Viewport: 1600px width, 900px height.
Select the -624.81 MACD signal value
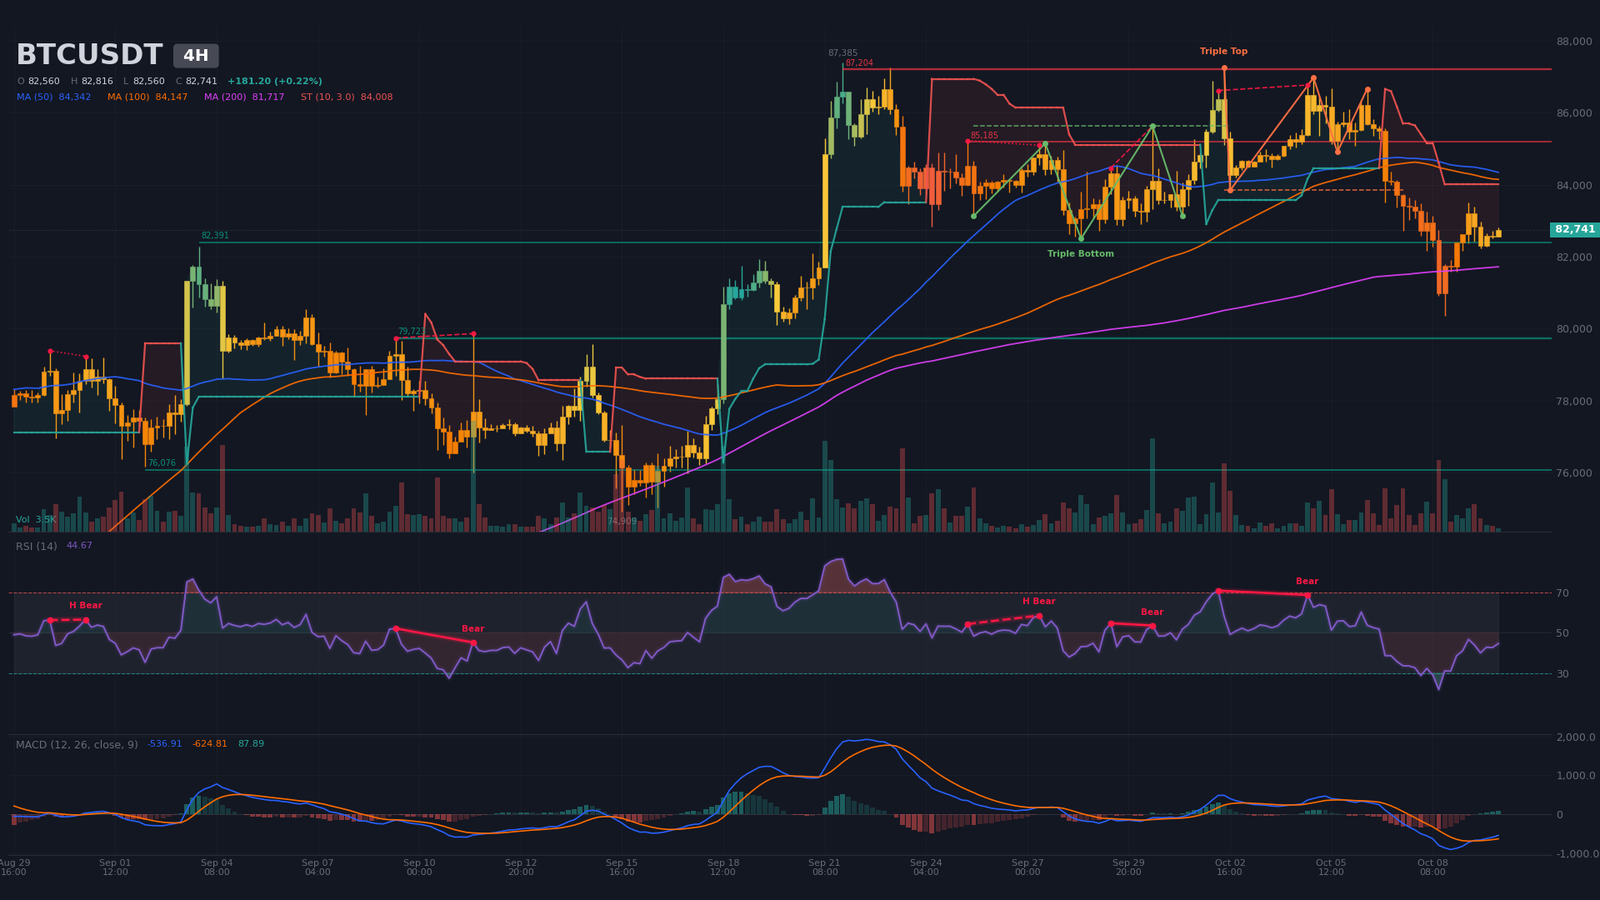[210, 744]
